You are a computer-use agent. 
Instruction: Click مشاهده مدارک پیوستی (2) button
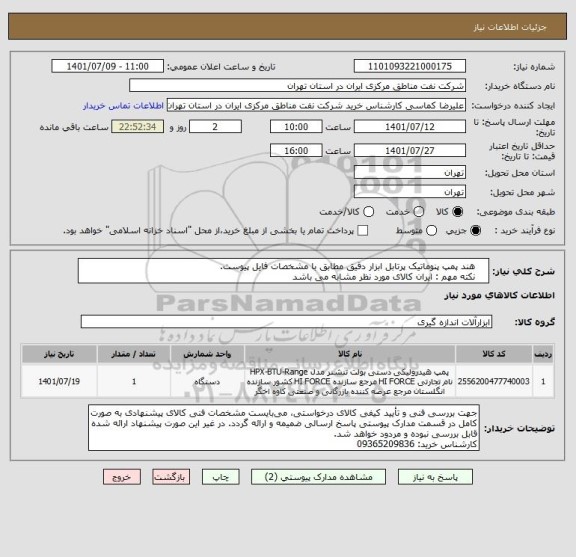(318, 477)
